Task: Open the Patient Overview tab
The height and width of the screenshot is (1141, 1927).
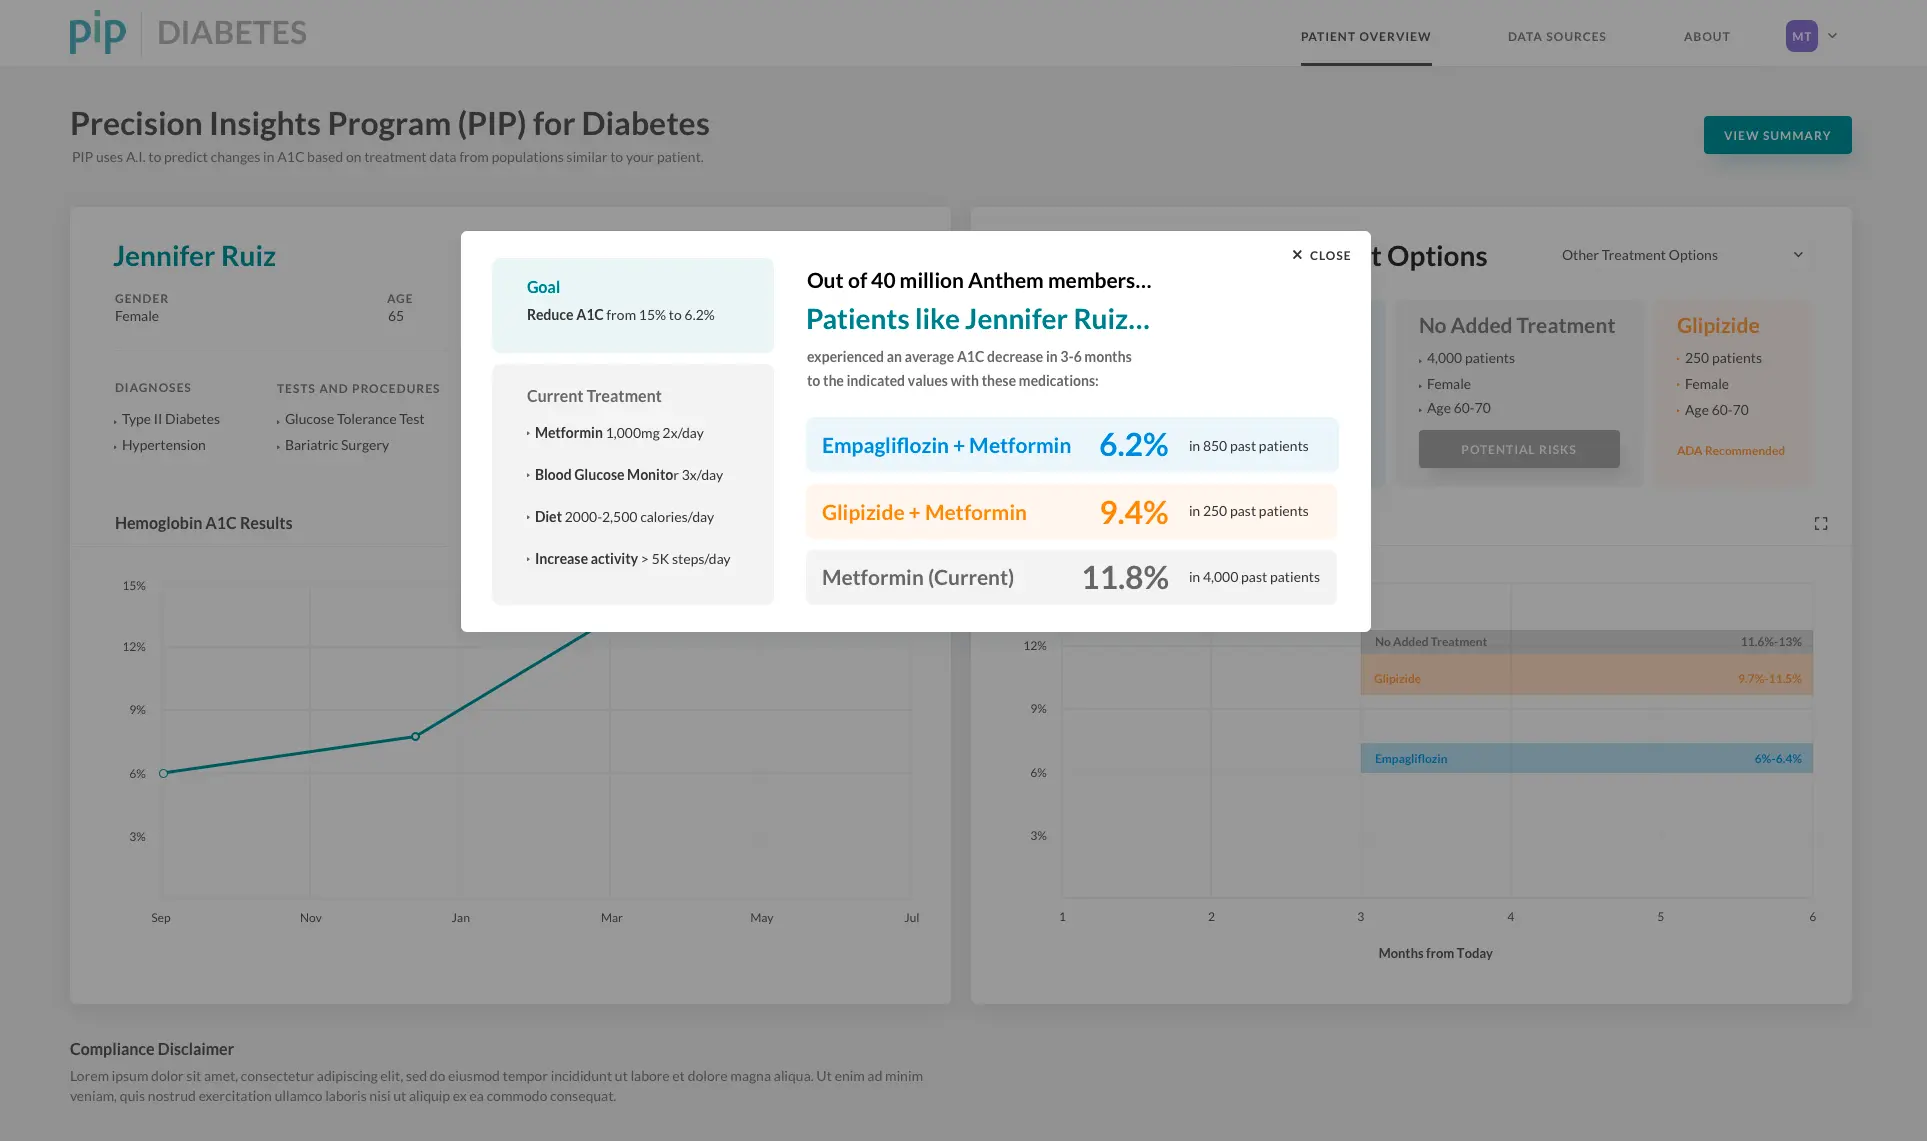Action: click(x=1365, y=37)
